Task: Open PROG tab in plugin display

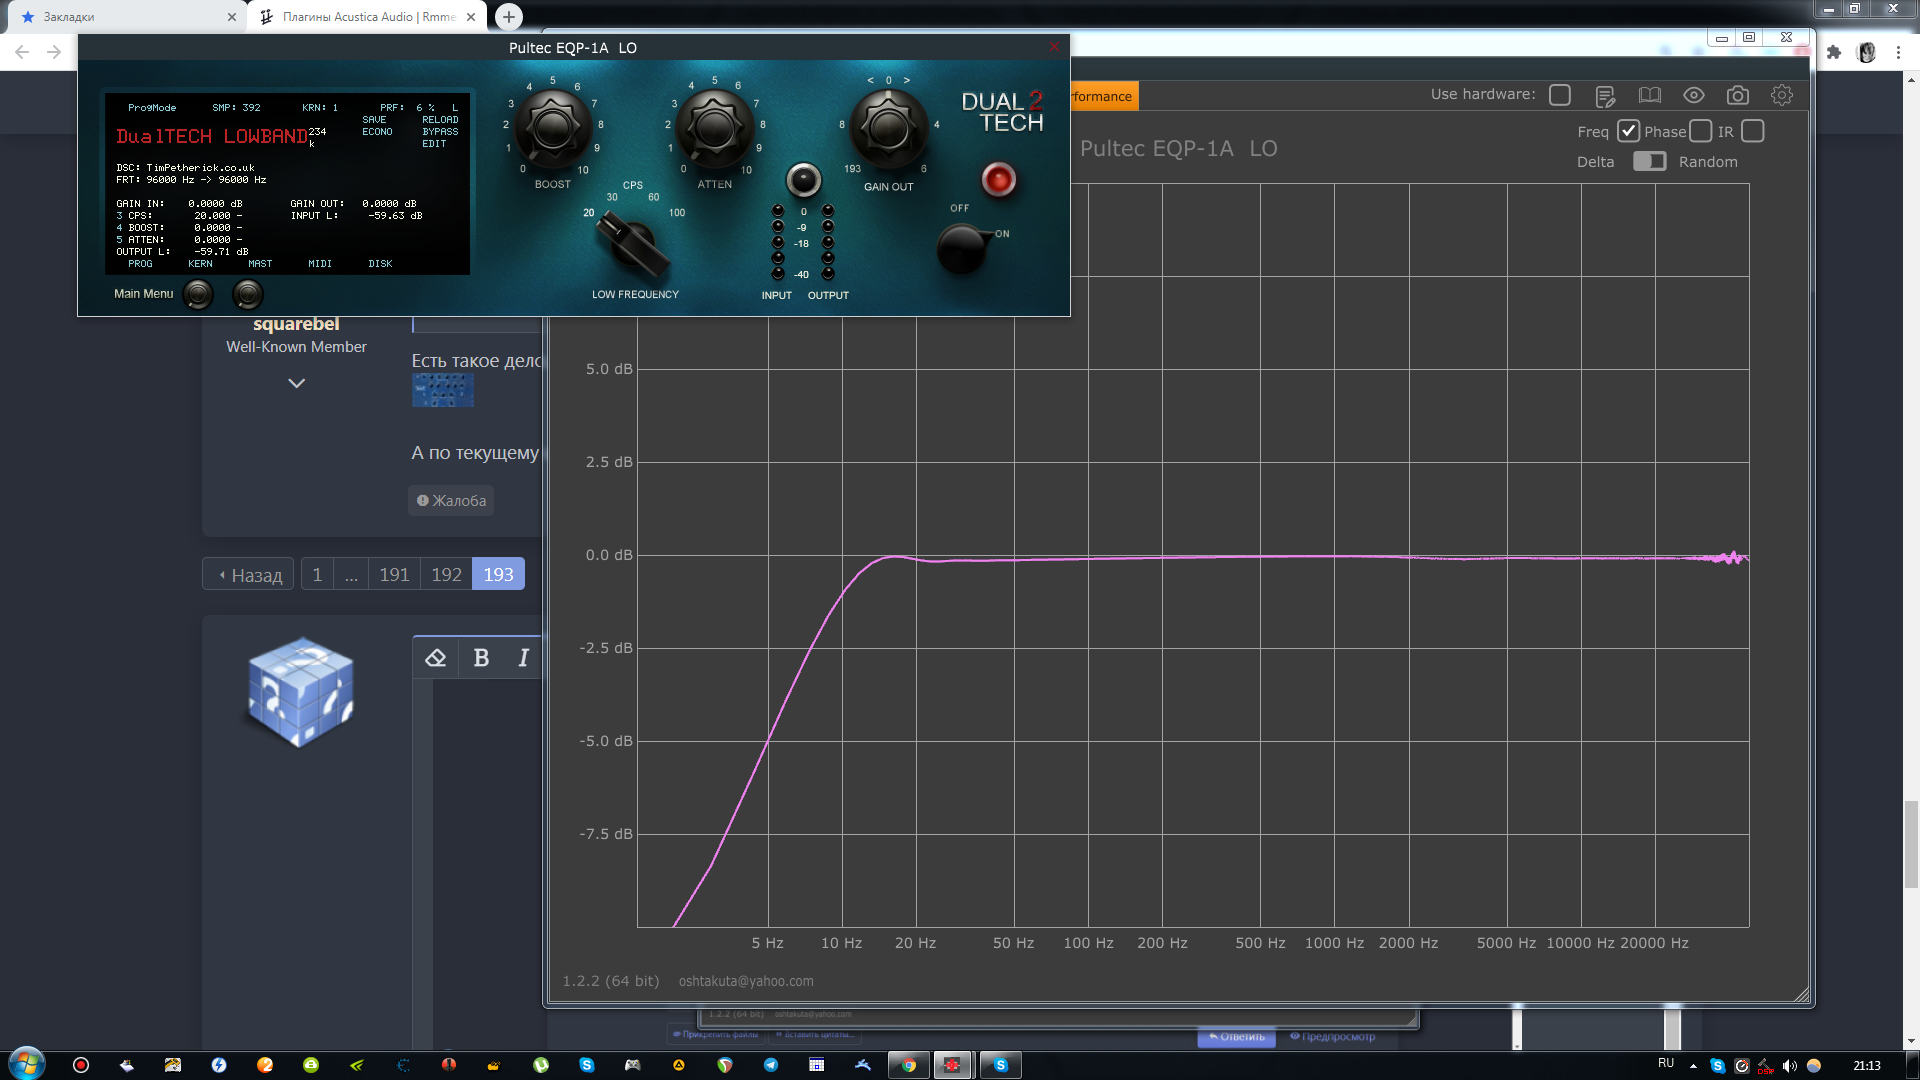Action: (140, 264)
